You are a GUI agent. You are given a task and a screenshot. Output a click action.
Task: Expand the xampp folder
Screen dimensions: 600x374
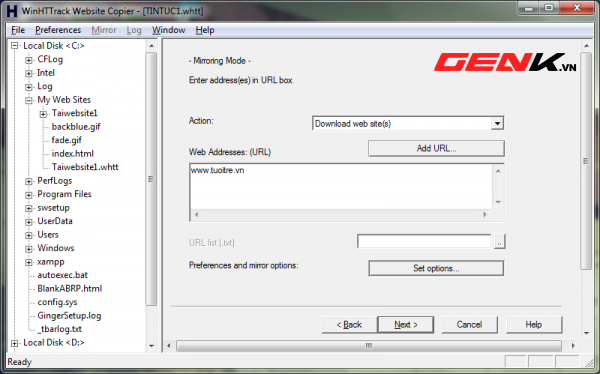(29, 262)
